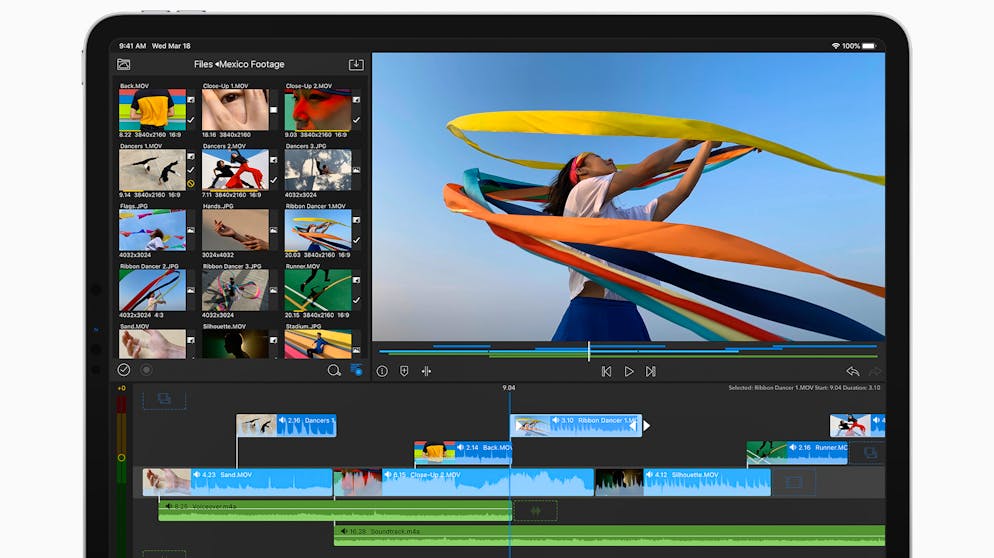The width and height of the screenshot is (994, 558).
Task: Tap the checkmark on Ribbon Dancer 1.MOV thumbnail
Action: tap(356, 240)
